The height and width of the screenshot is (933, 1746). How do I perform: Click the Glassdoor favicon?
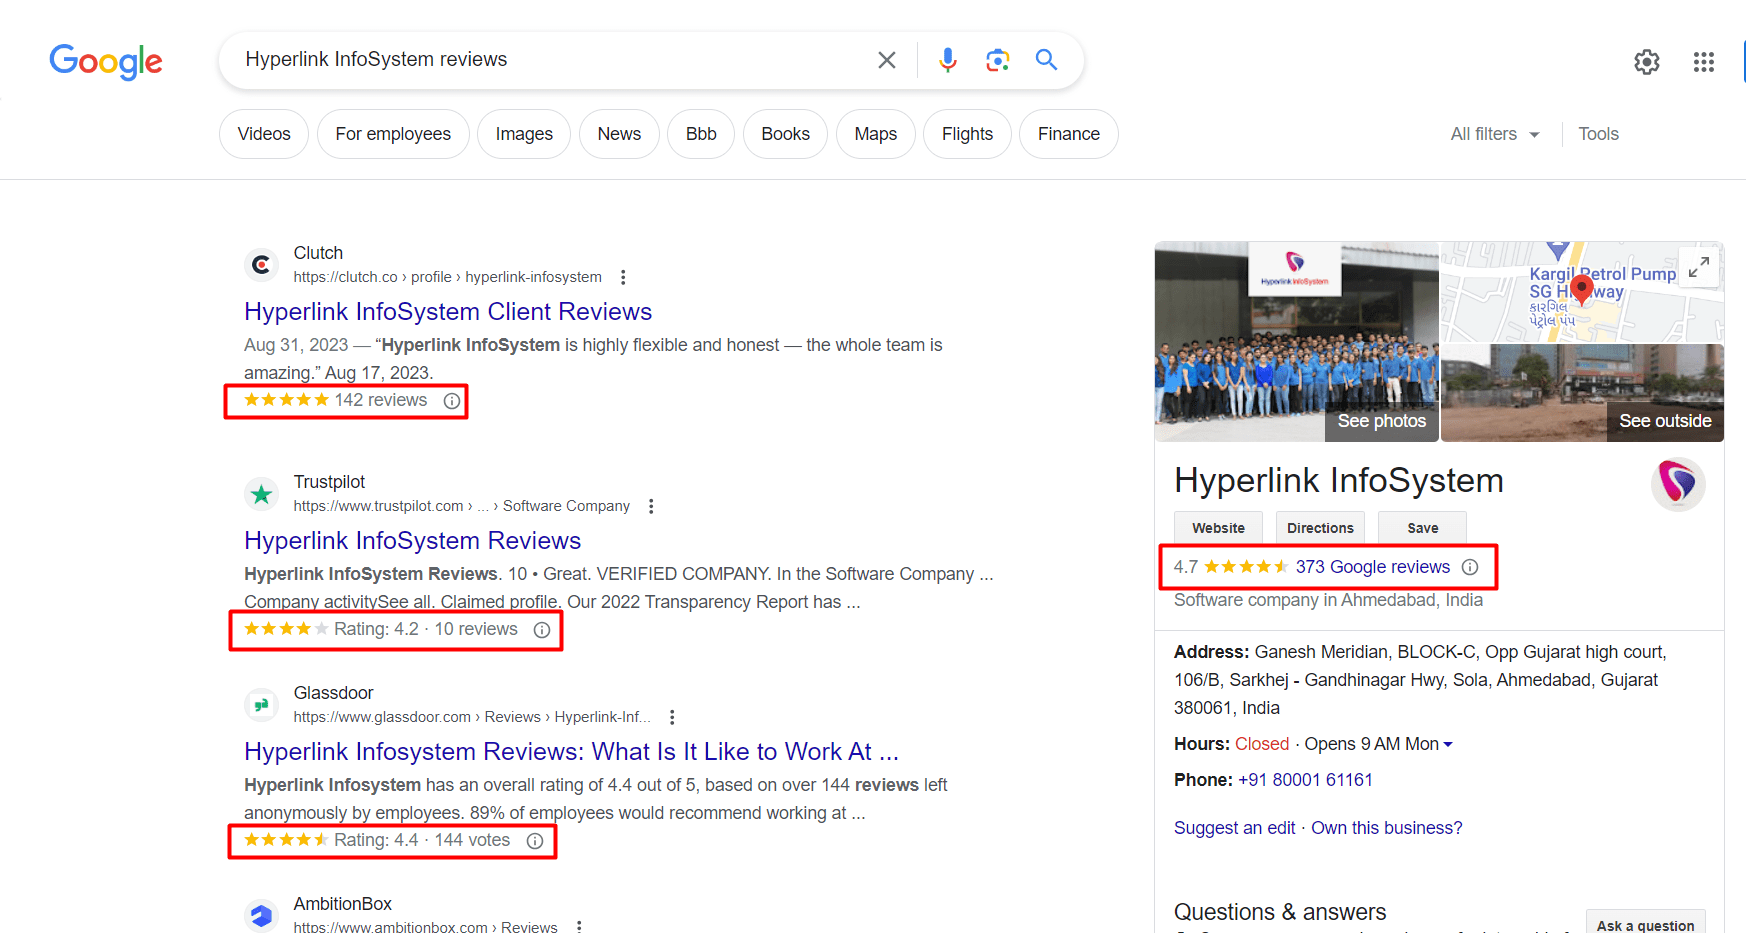point(261,705)
